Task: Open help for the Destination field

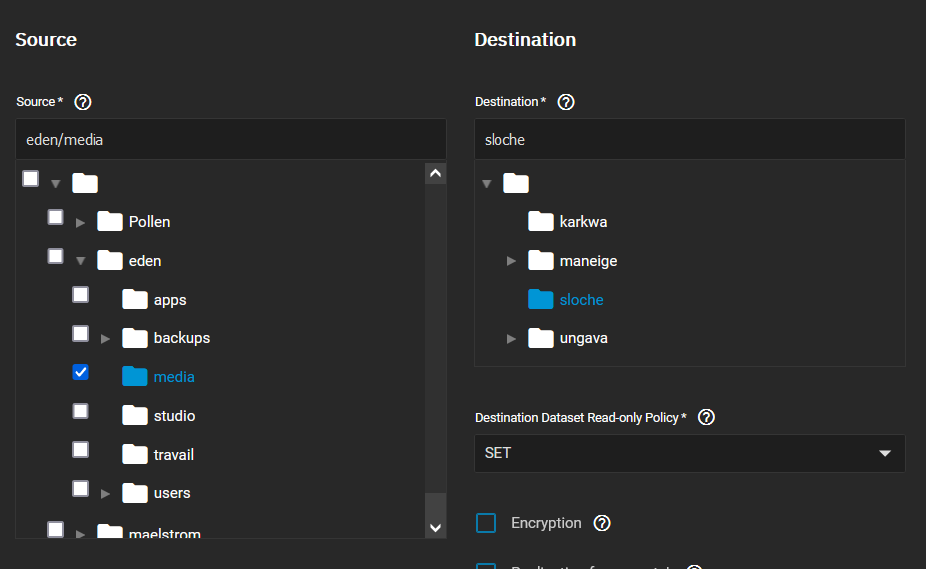Action: (x=566, y=102)
